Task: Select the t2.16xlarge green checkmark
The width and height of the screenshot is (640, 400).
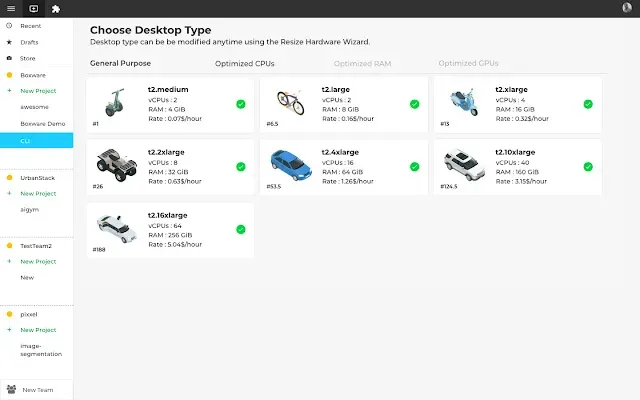Action: pos(241,229)
